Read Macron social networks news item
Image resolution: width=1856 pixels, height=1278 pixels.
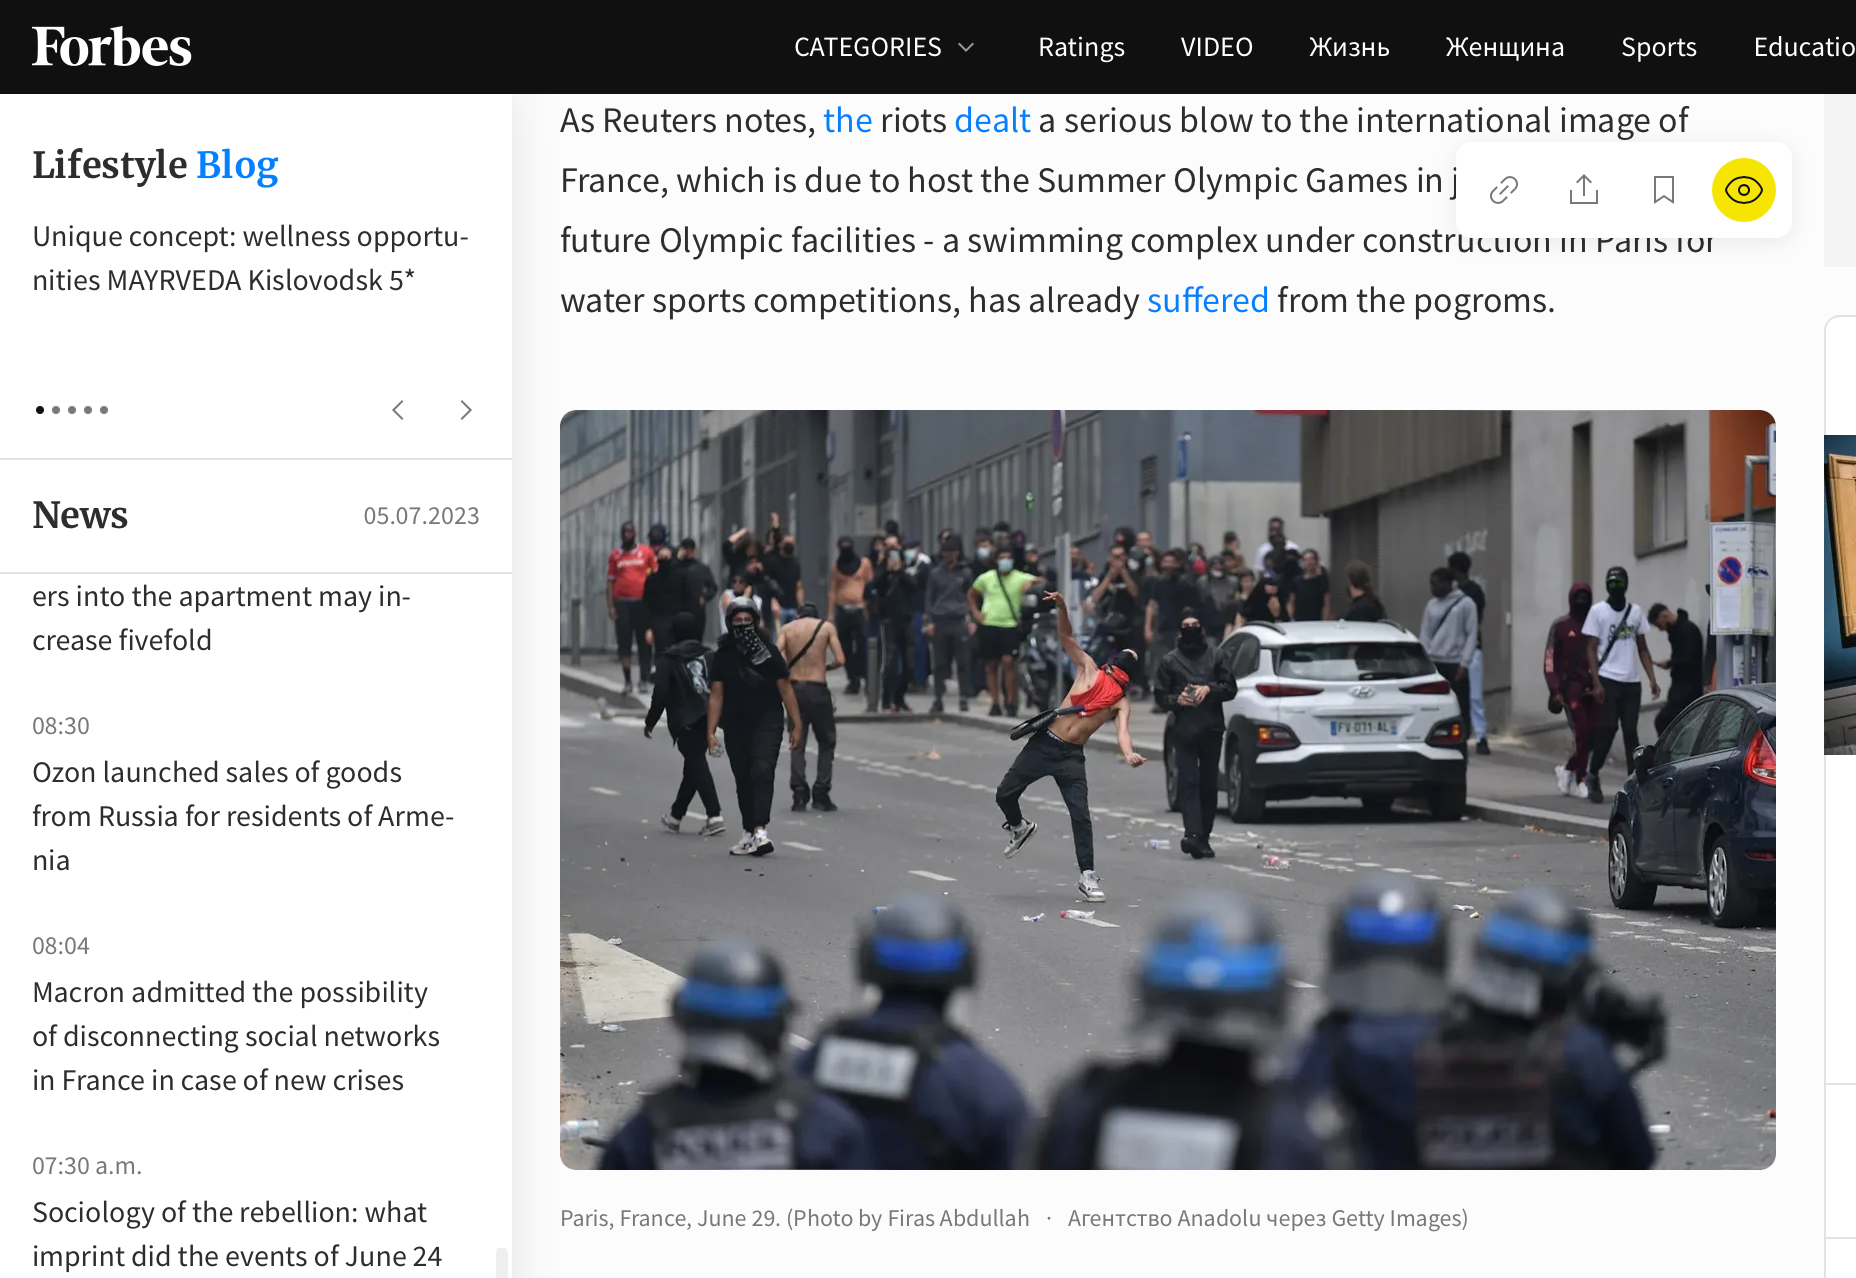pos(236,1036)
